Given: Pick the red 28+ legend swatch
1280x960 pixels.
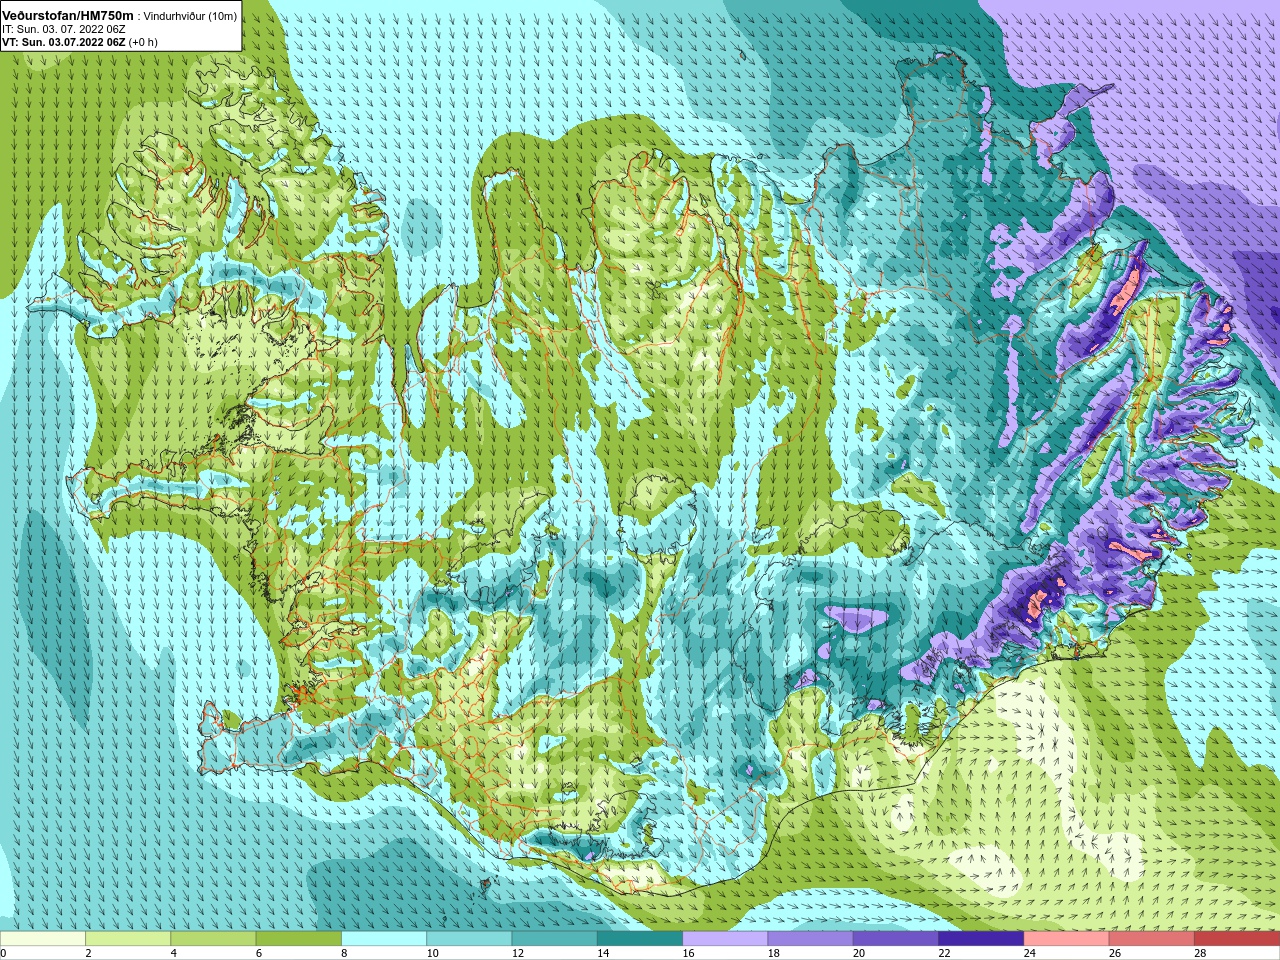Looking at the screenshot, I should 1237,939.
